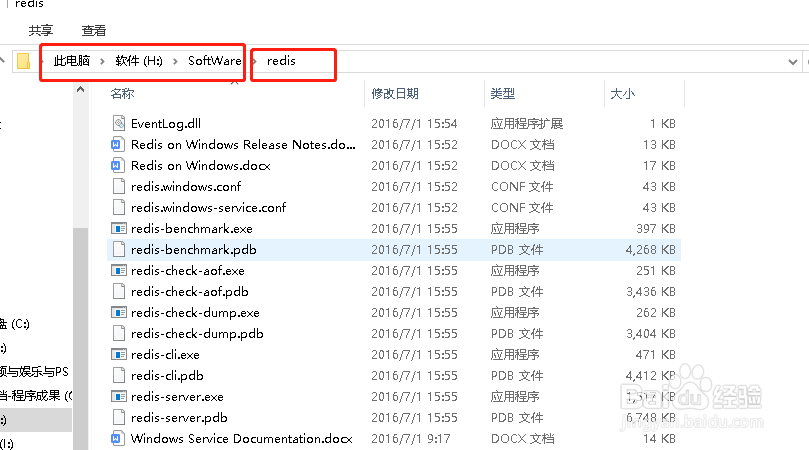Expand the chevron before redis breadcrumb

(x=255, y=61)
